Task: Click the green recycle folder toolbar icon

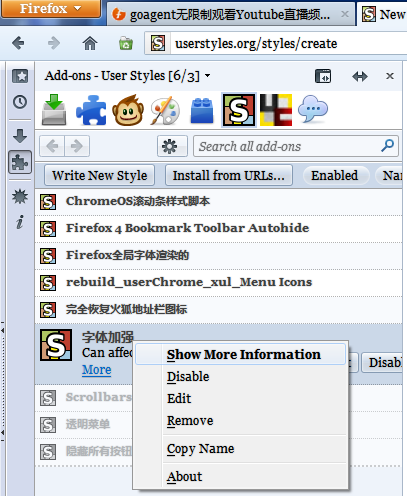Action: click(126, 43)
